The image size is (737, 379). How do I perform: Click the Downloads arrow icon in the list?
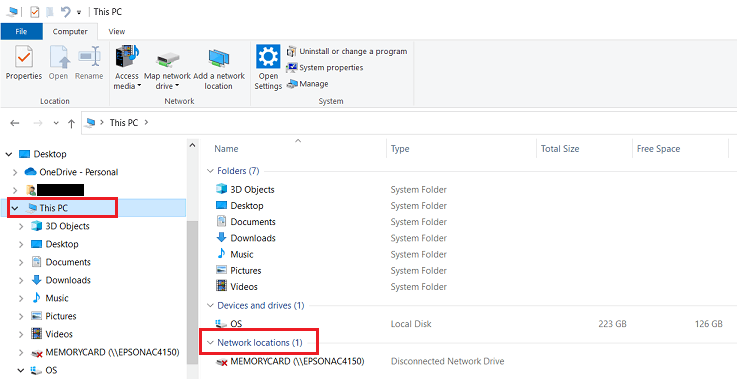[221, 237]
